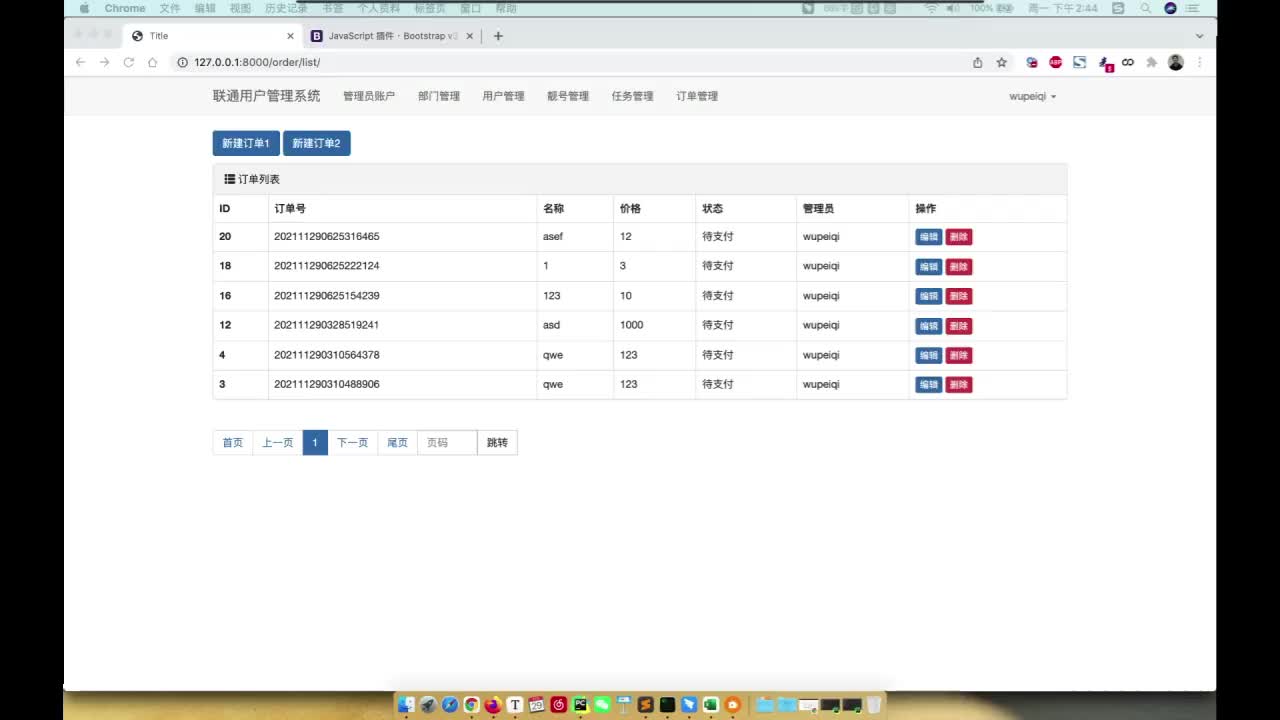Open Spotlight search in menu bar
The image size is (1280, 720).
point(1145,8)
